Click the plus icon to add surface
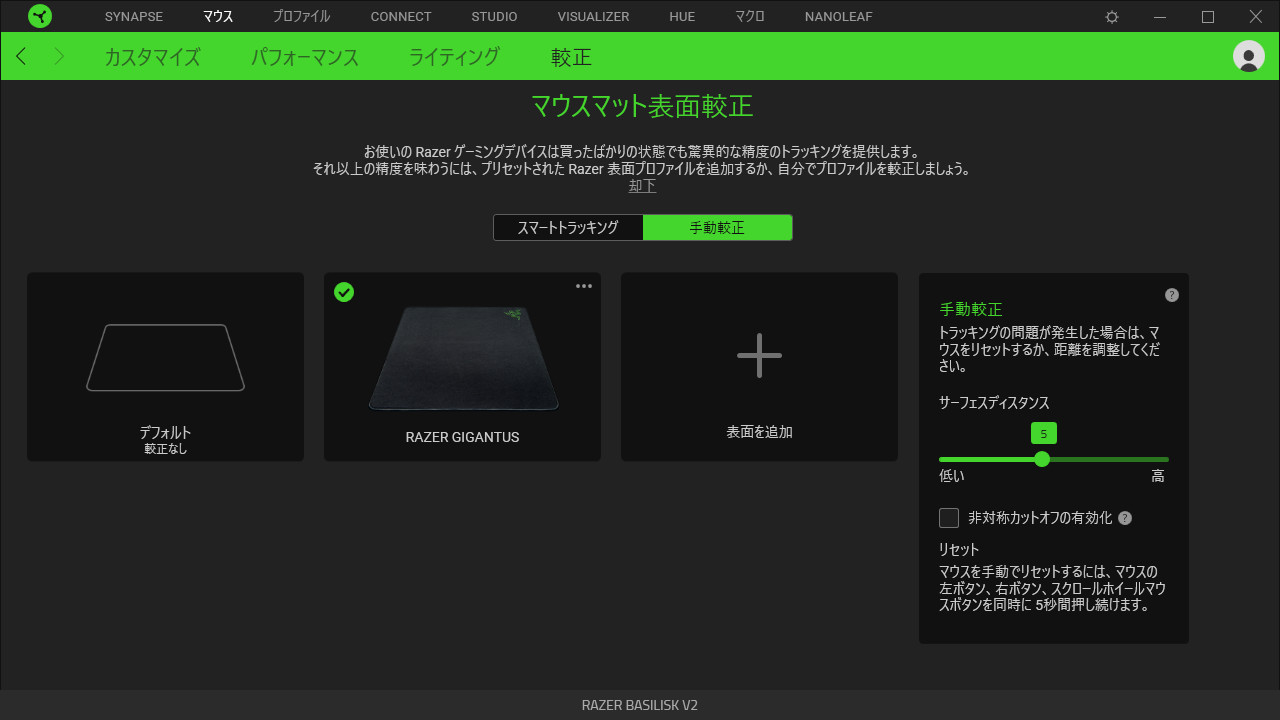The height and width of the screenshot is (720, 1280). pos(759,355)
